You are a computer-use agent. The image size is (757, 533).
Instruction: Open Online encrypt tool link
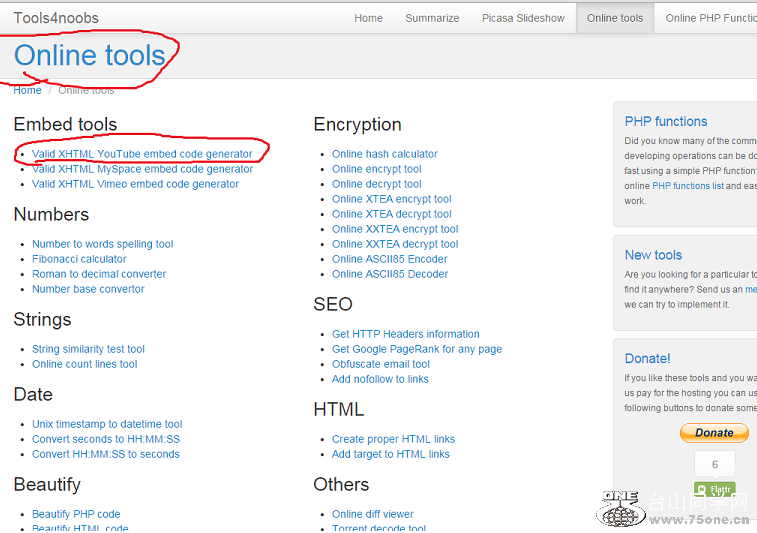[x=377, y=169]
